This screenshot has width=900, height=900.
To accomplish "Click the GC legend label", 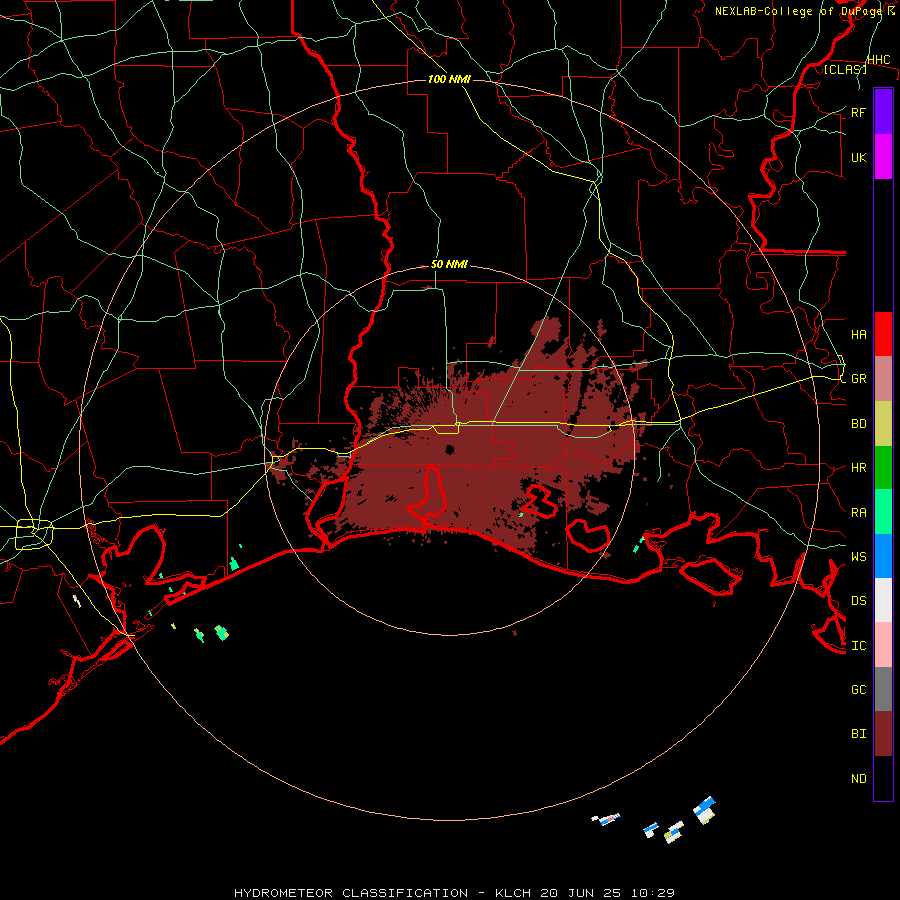I will click(x=858, y=690).
